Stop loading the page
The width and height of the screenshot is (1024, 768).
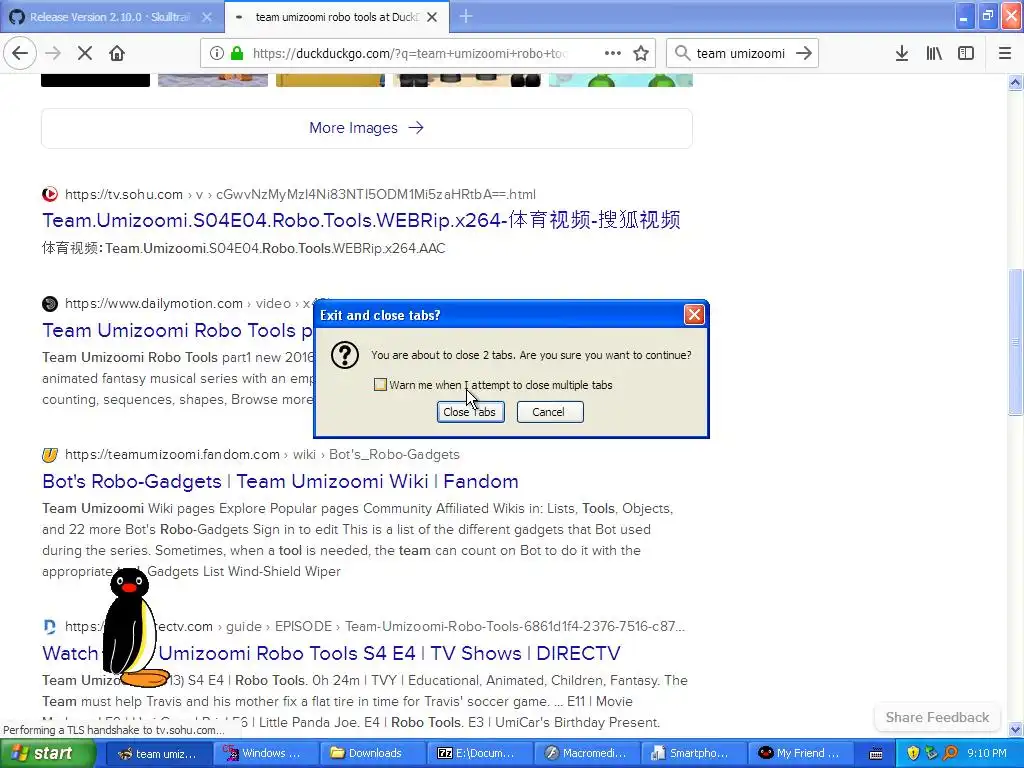pyautogui.click(x=85, y=54)
